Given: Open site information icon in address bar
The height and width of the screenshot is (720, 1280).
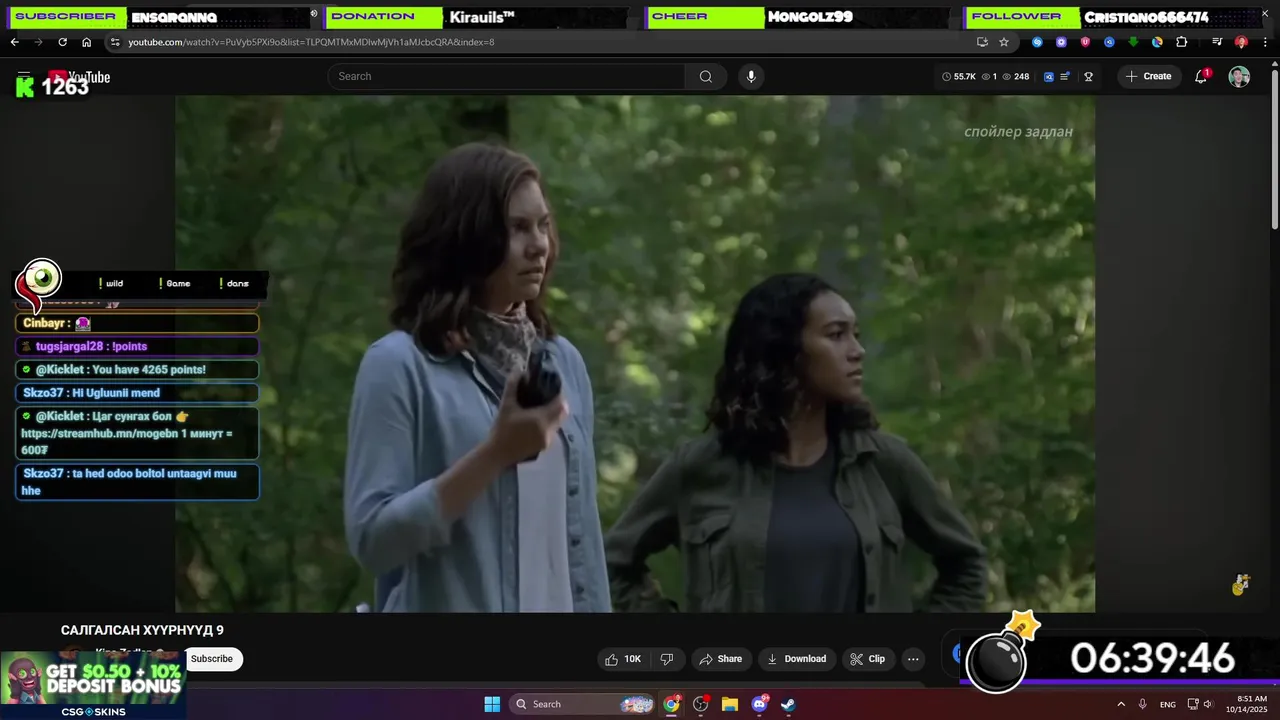Looking at the screenshot, I should coord(115,42).
